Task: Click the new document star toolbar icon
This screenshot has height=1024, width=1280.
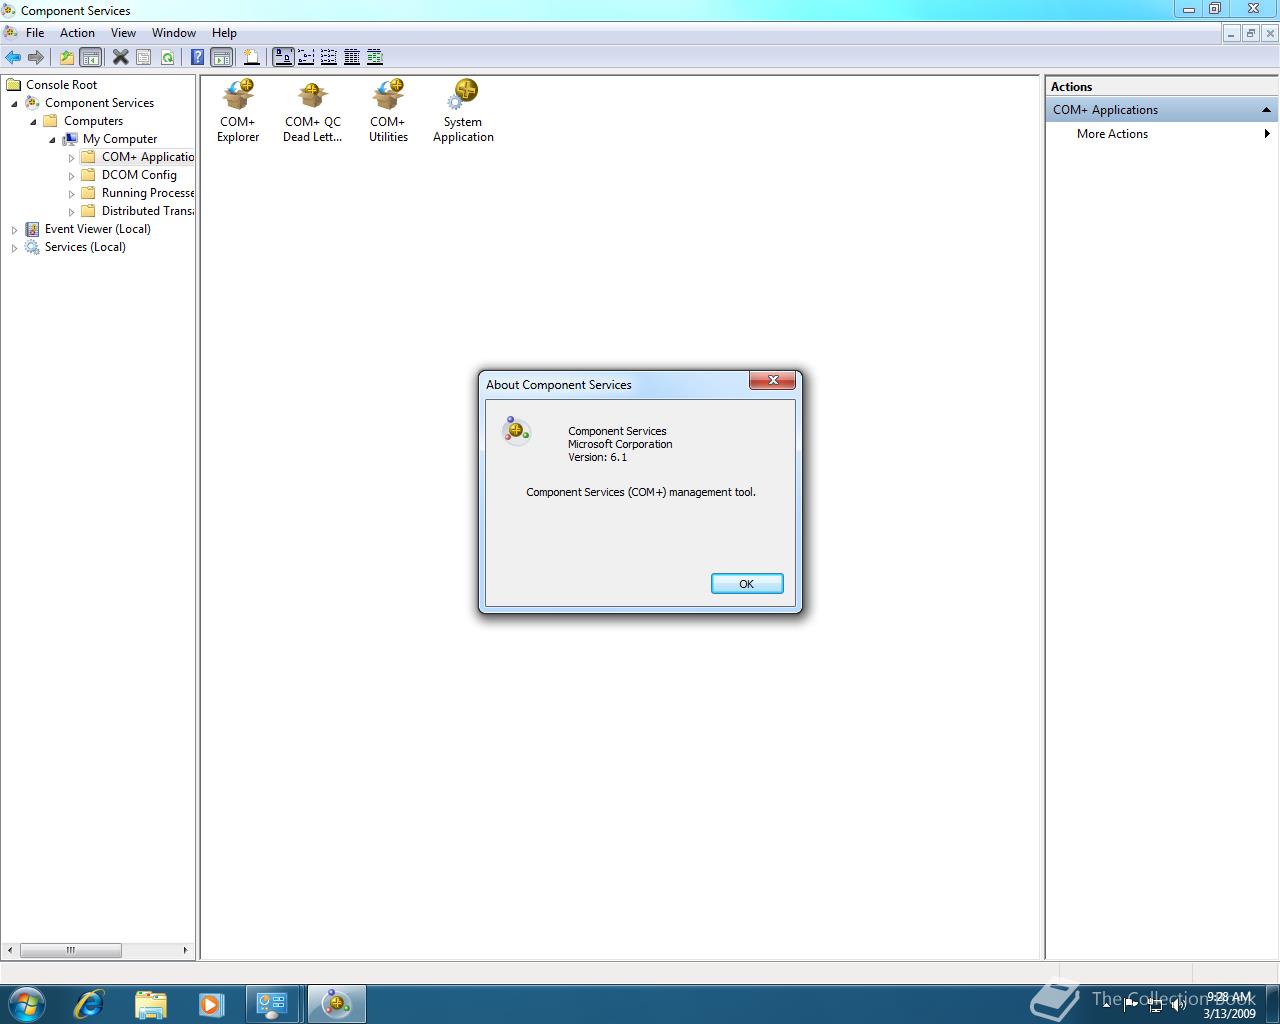Action: click(x=252, y=57)
